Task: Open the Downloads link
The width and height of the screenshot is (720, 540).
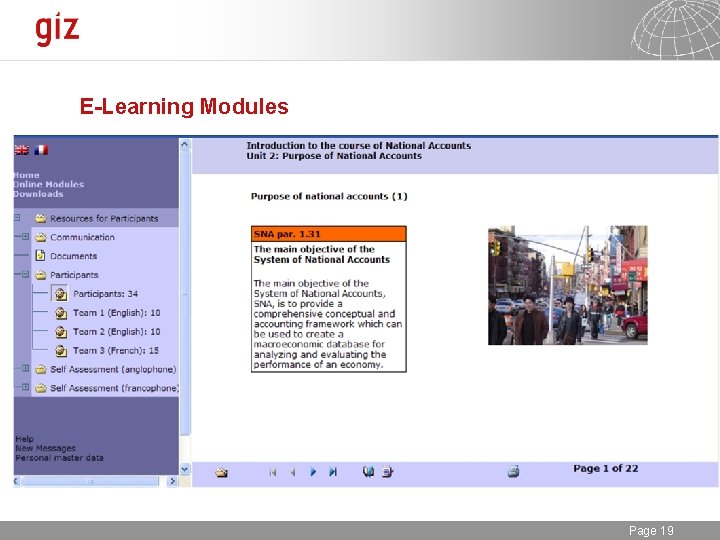Action: (x=39, y=194)
